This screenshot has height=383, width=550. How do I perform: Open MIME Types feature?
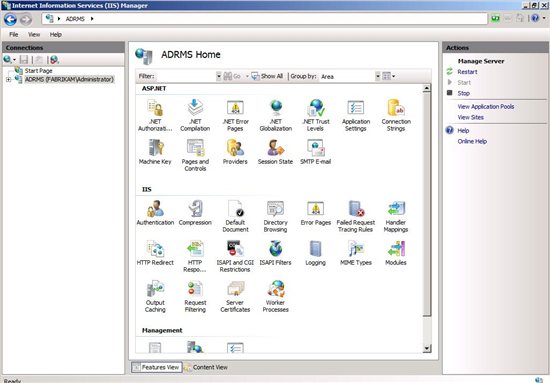[x=356, y=253]
